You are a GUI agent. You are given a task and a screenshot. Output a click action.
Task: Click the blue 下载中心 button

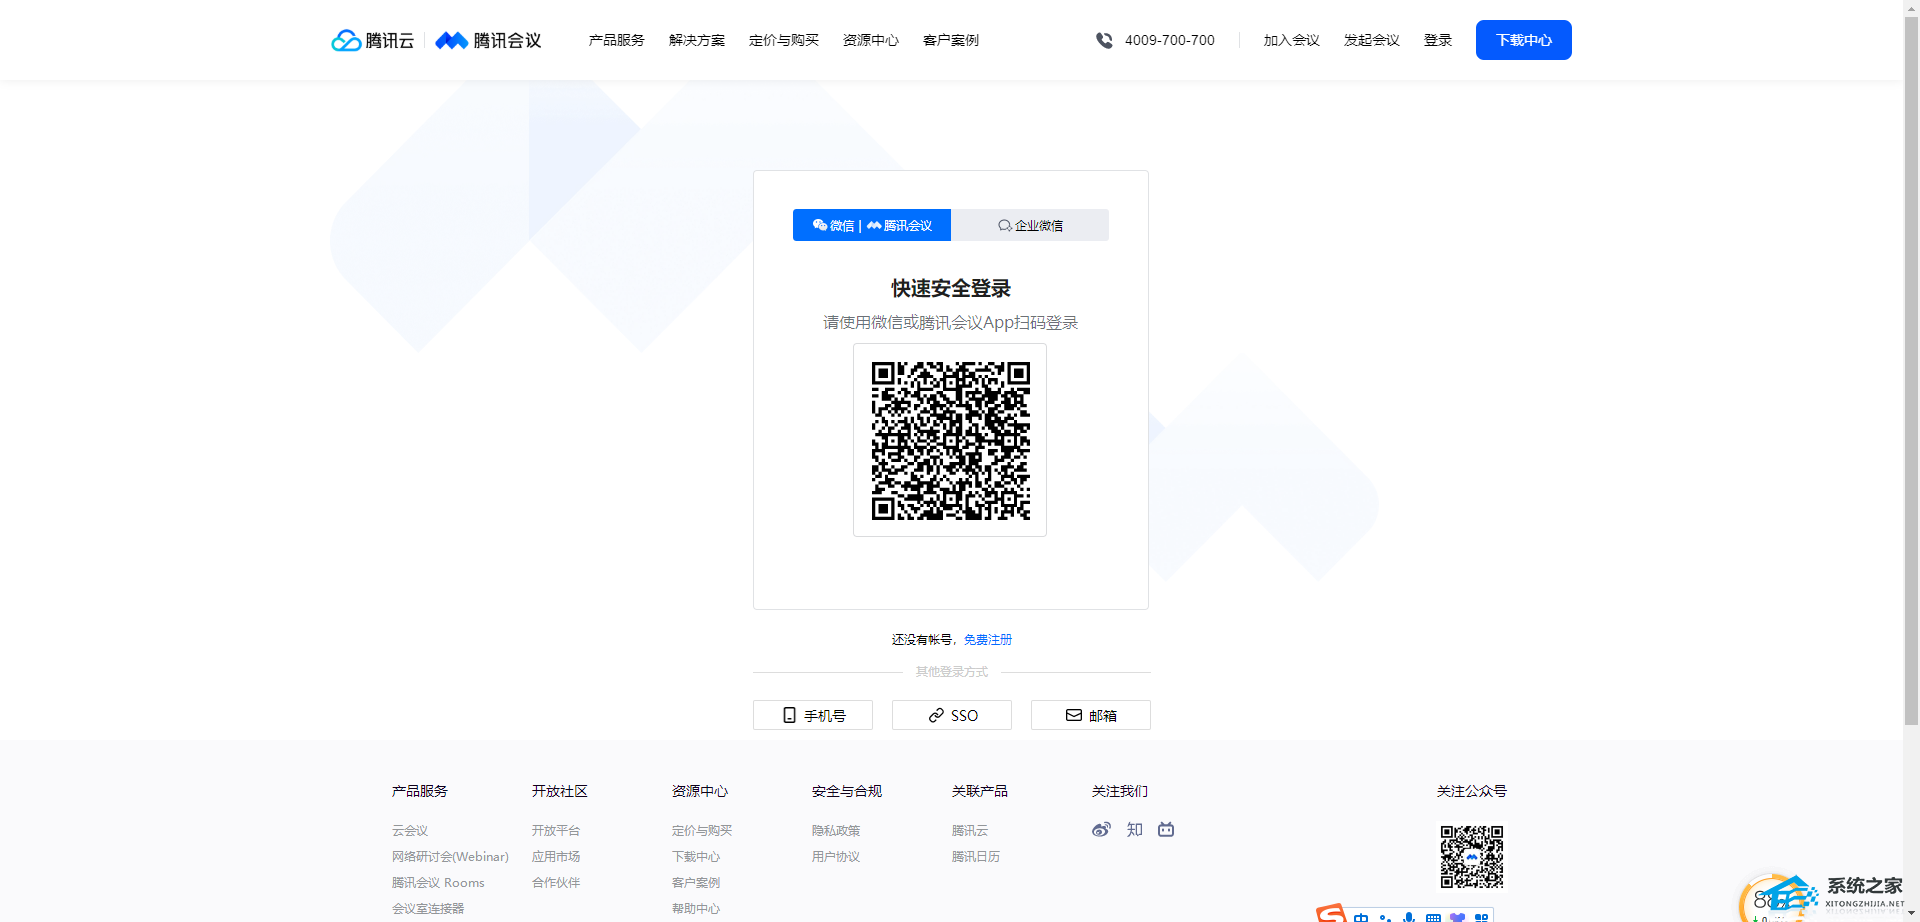1524,40
